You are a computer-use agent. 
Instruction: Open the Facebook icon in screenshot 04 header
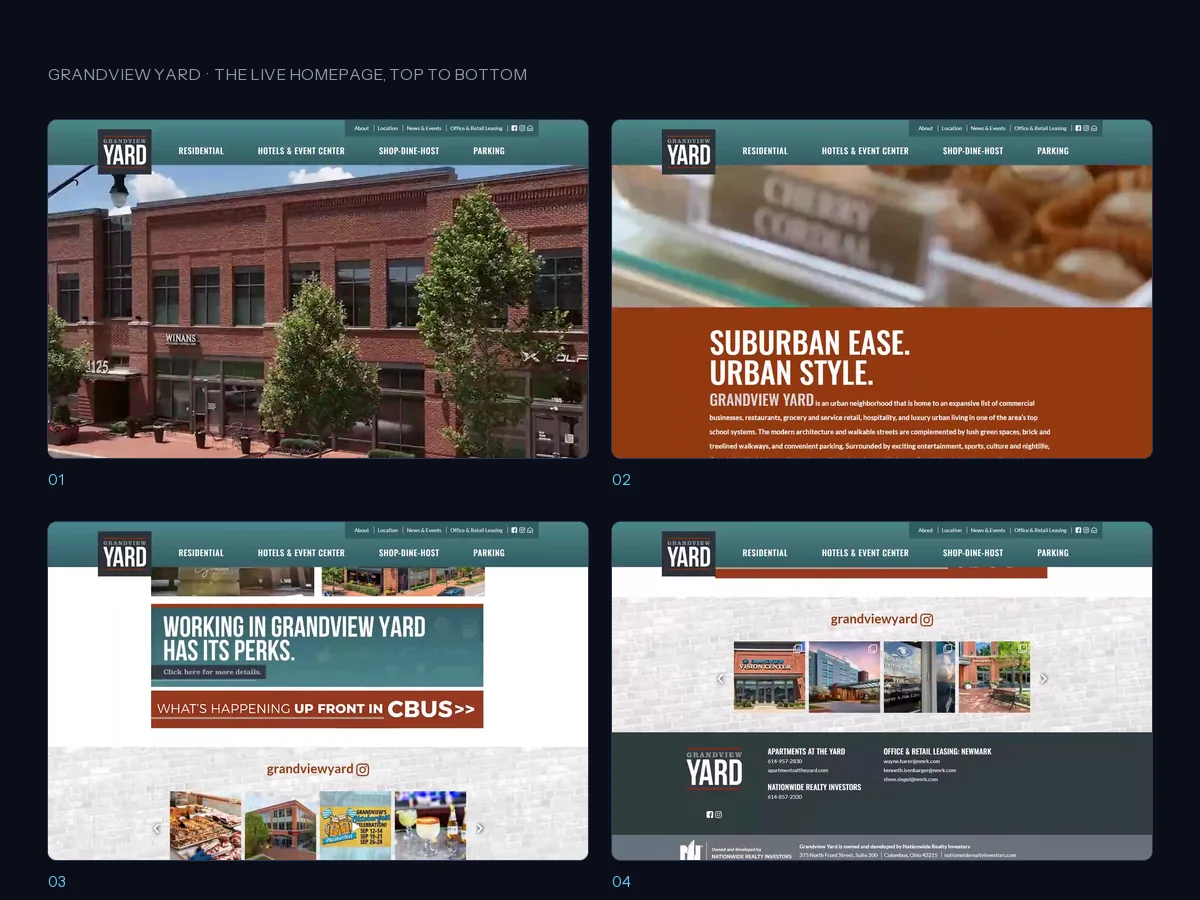[1078, 530]
